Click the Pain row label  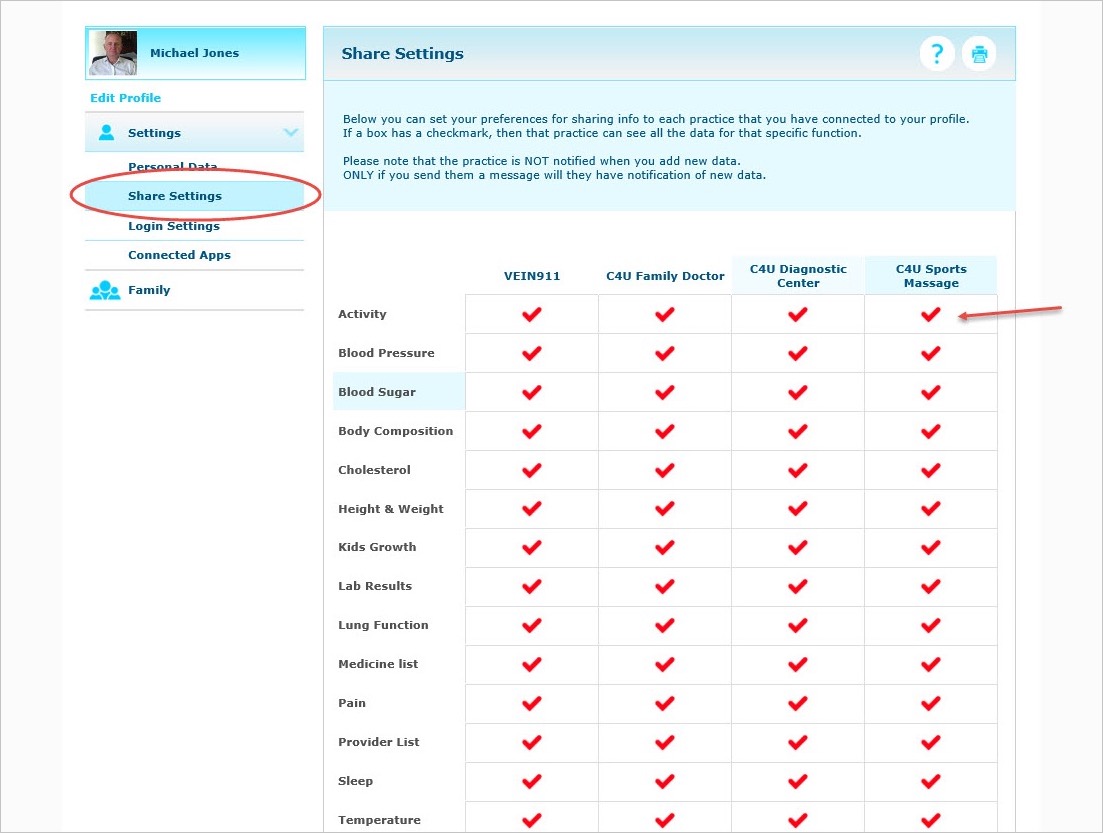click(352, 703)
